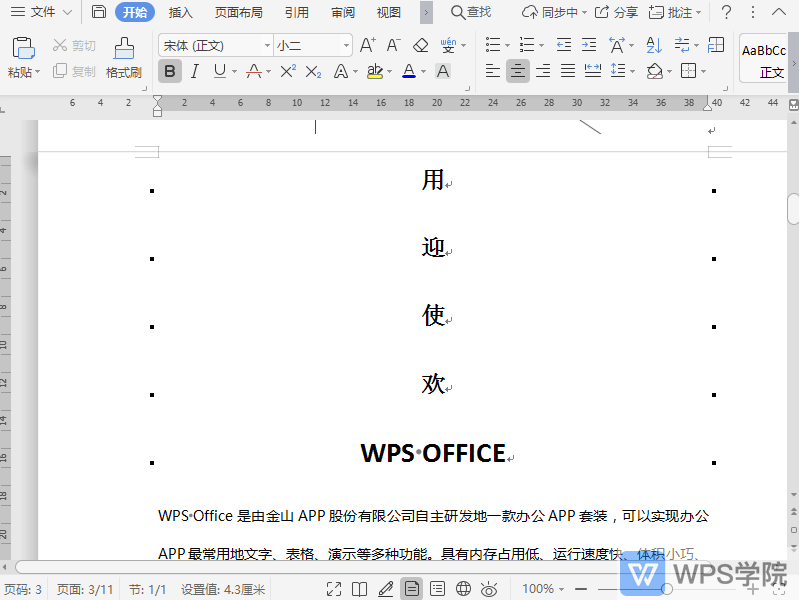Viewport: 799px width, 600px height.
Task: Increase font size with the A+ icon
Action: point(367,45)
